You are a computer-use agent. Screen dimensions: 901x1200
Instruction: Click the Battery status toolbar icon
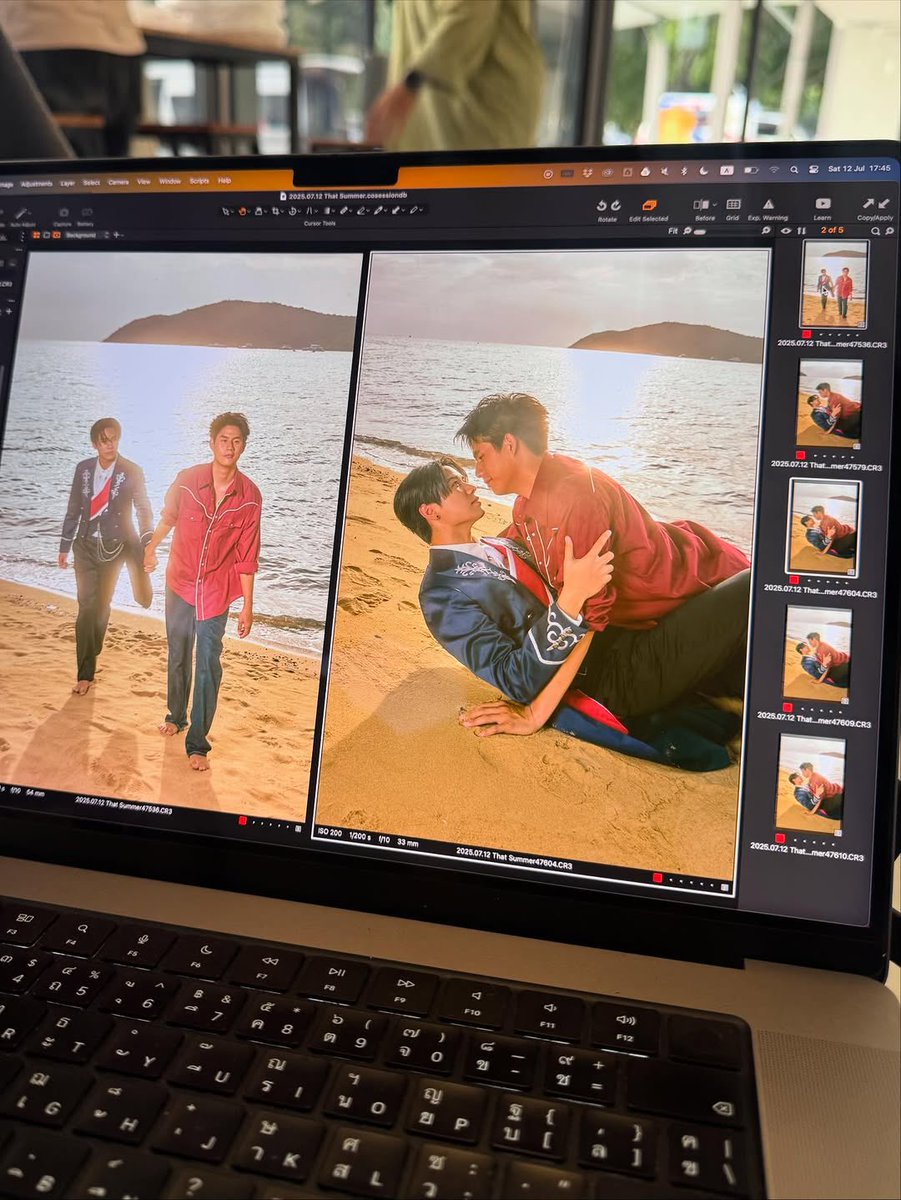click(x=86, y=212)
